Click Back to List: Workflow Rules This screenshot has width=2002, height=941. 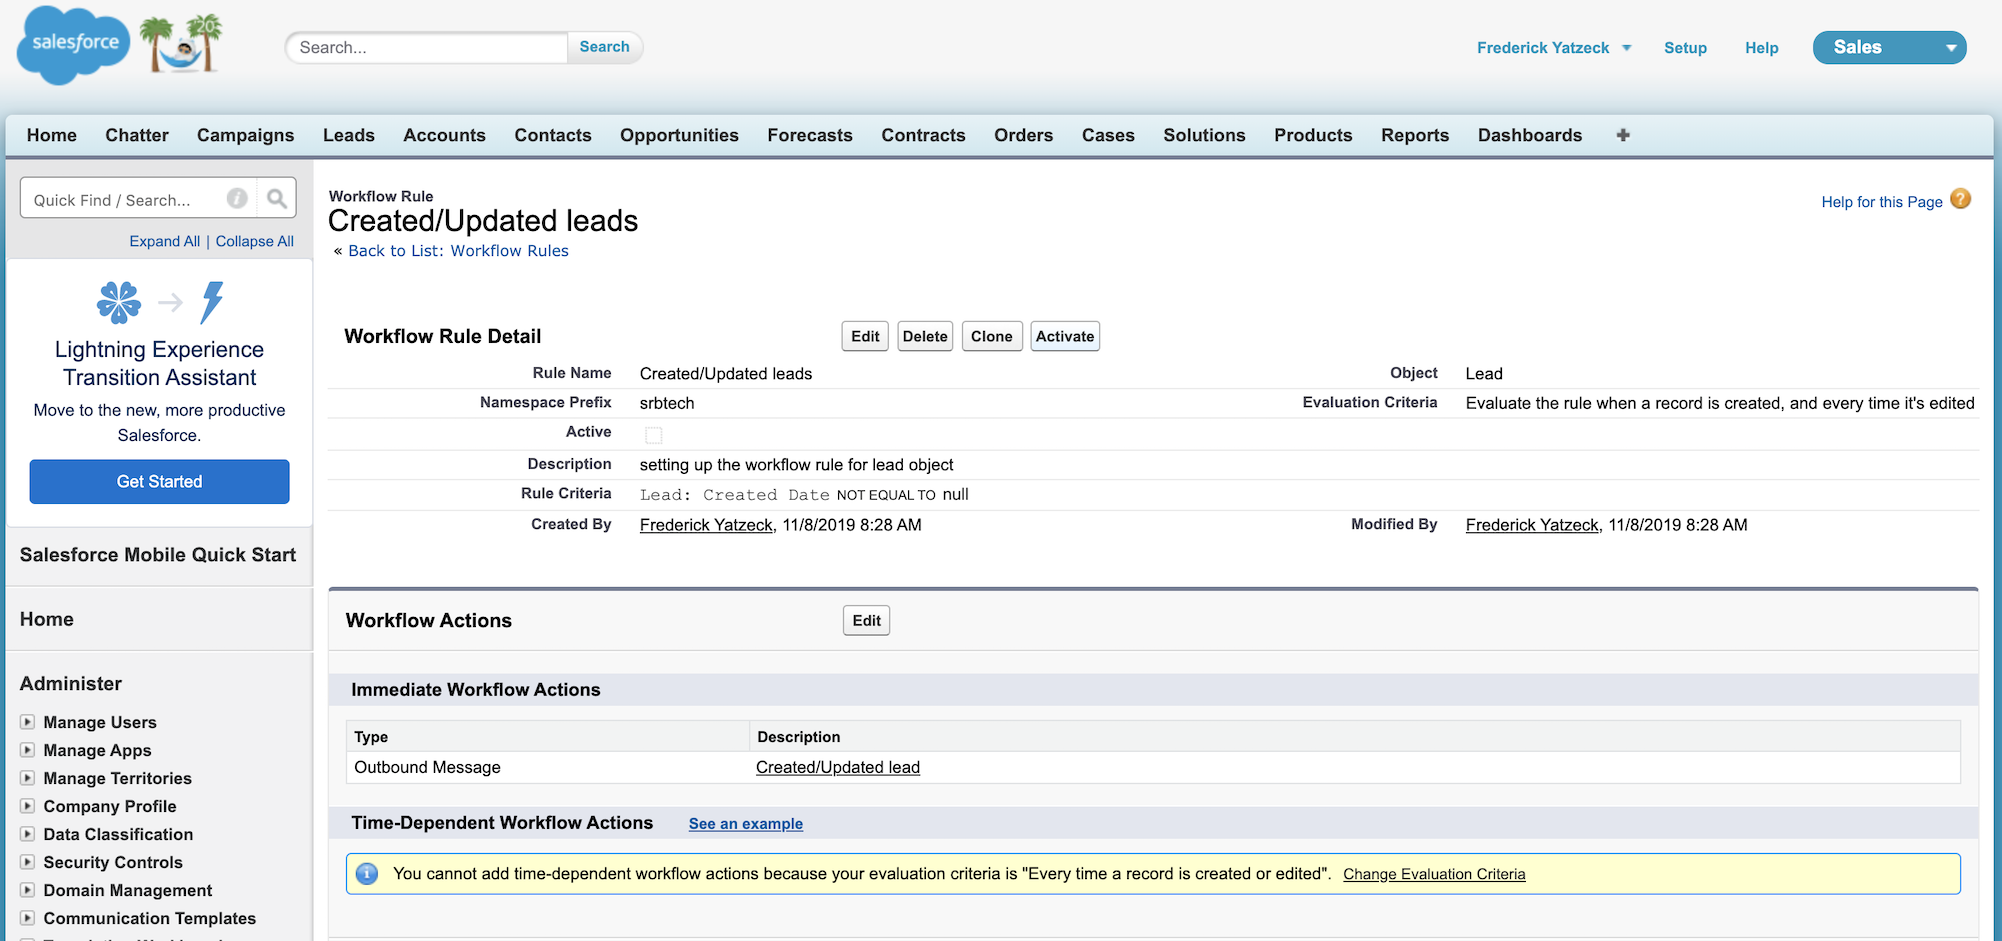tap(458, 251)
